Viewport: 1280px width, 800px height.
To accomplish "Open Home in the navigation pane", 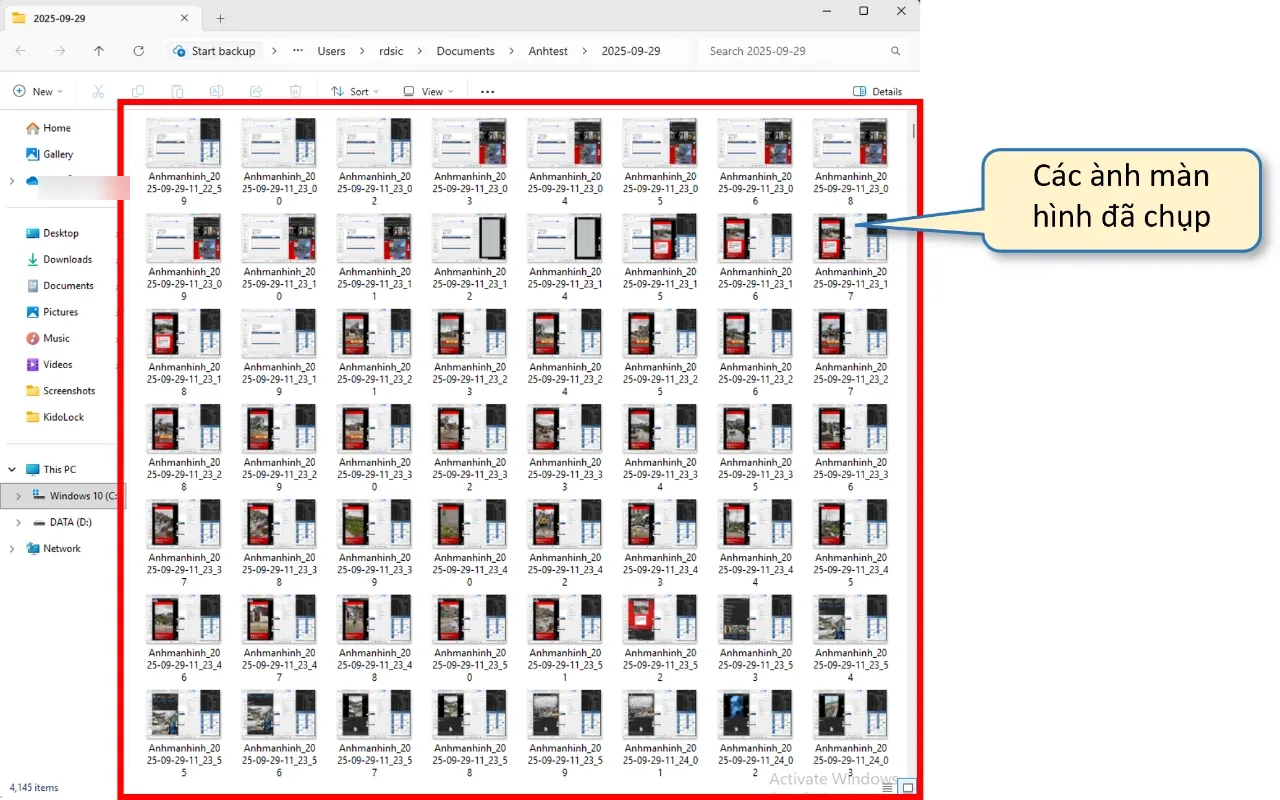I will pos(57,128).
